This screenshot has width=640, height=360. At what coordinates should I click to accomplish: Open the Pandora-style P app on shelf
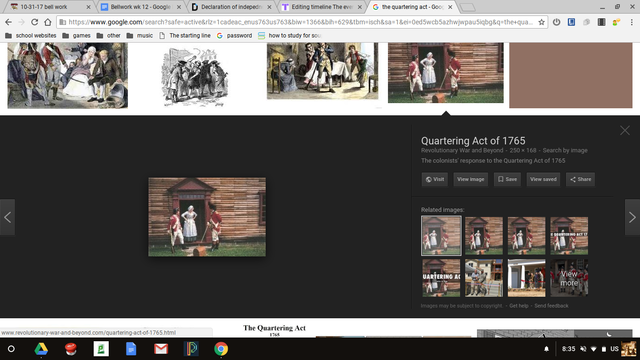coord(191,349)
